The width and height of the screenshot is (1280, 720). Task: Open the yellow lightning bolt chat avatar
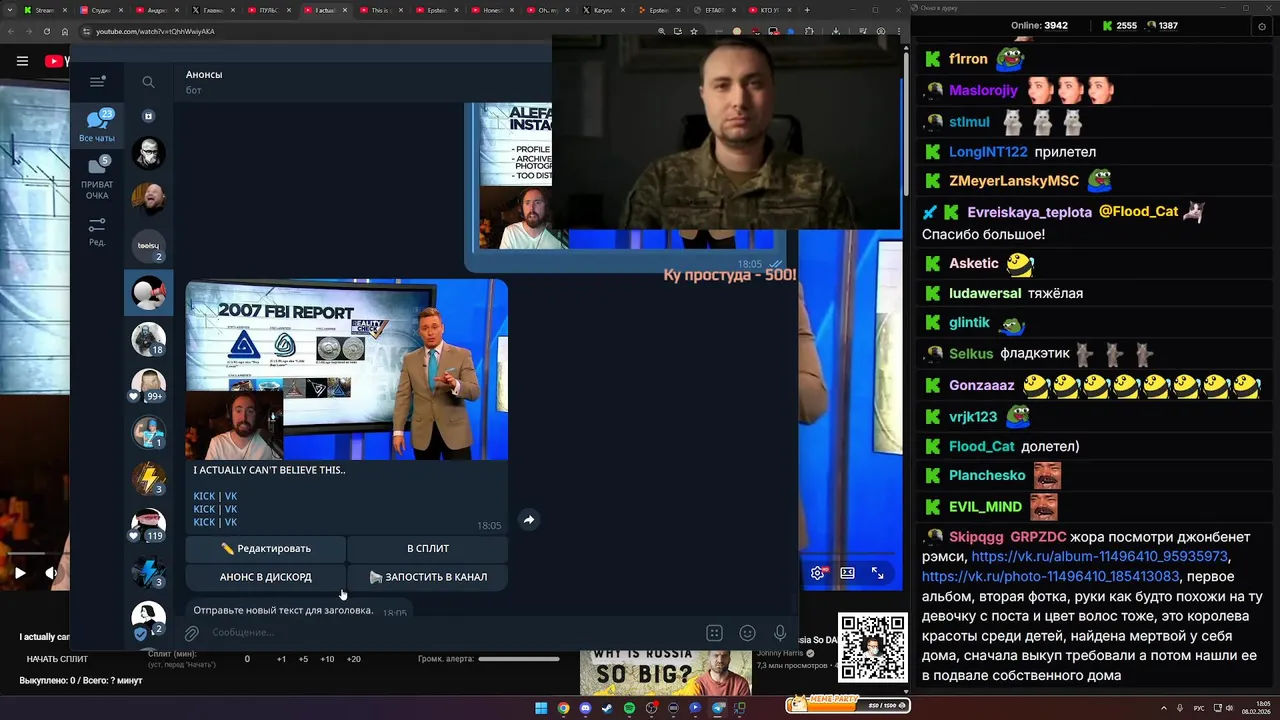click(x=148, y=478)
